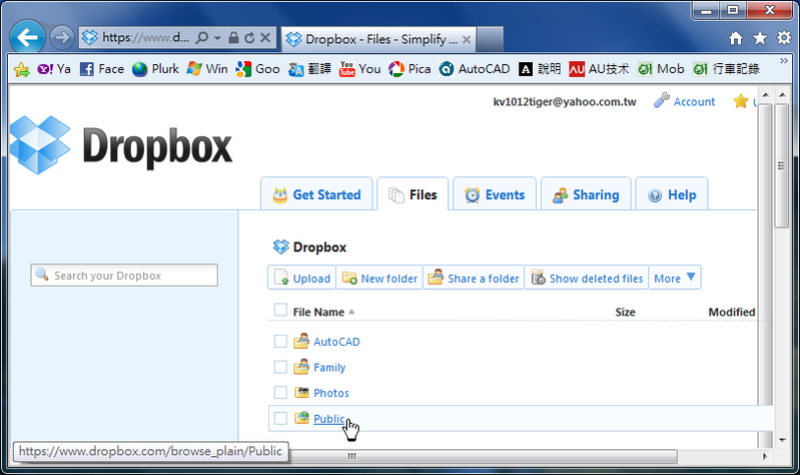Click the kv1012tiger@yahoo.com.tw account email
The image size is (800, 475).
[564, 102]
